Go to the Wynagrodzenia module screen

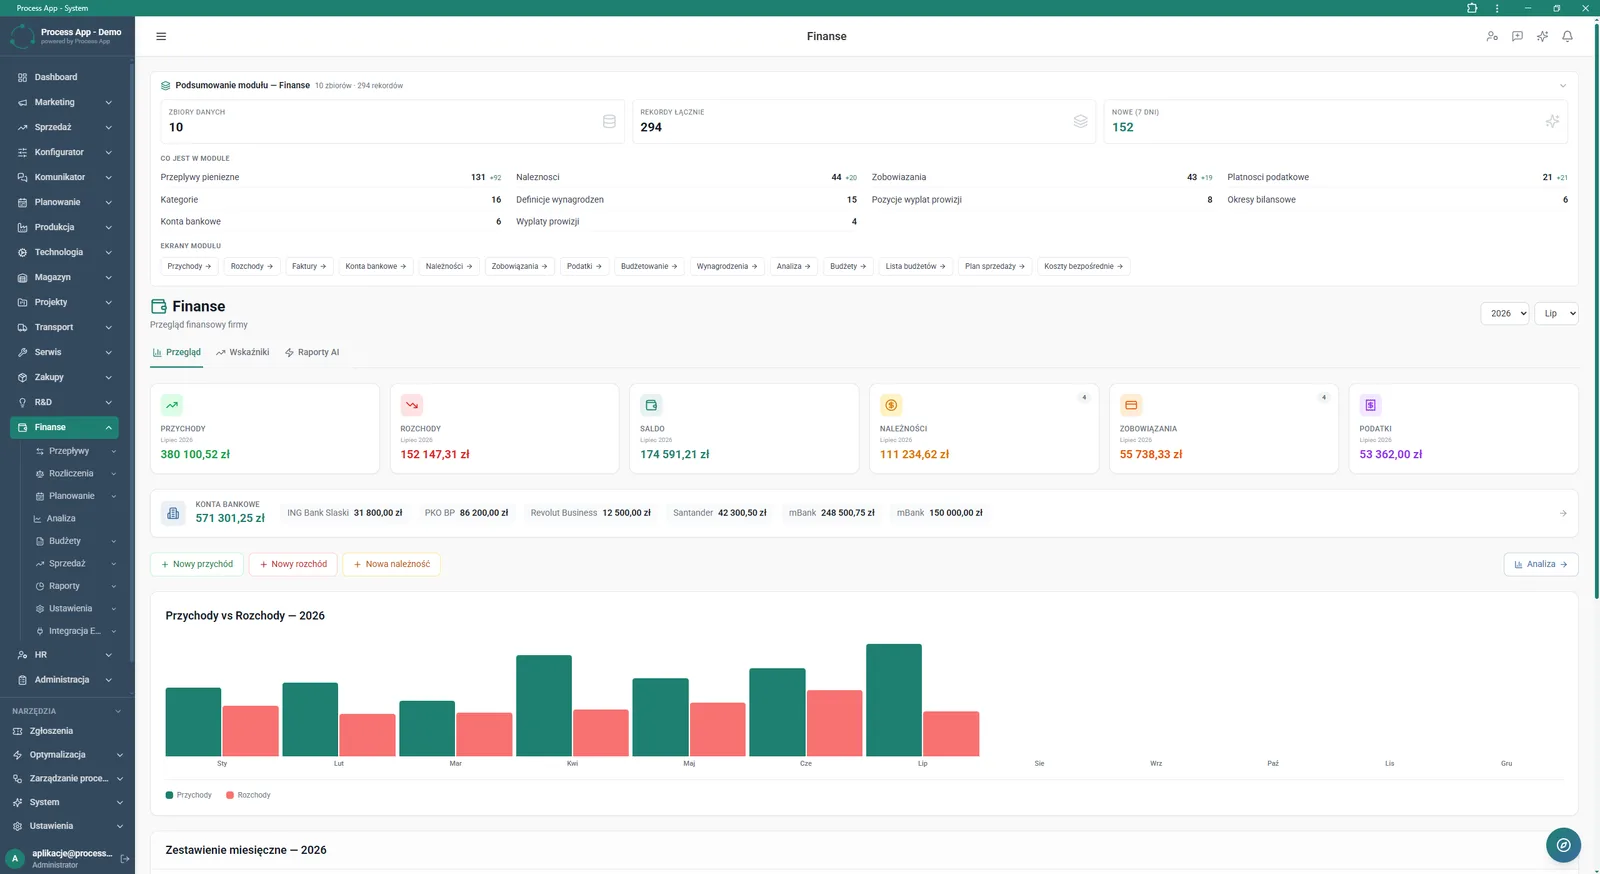point(727,266)
